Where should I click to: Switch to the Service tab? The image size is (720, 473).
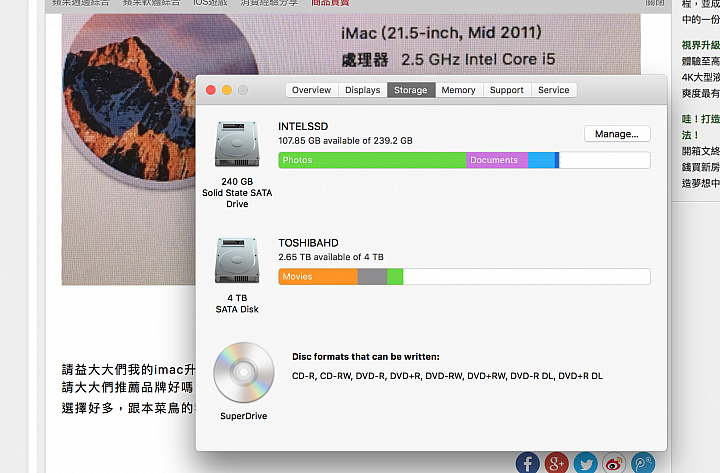(553, 90)
